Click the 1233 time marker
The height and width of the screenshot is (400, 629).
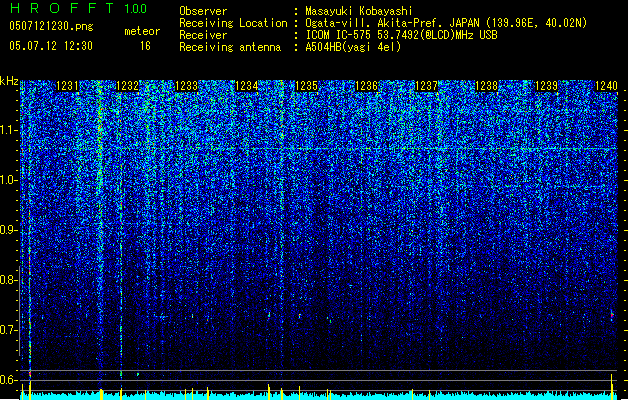click(x=187, y=86)
